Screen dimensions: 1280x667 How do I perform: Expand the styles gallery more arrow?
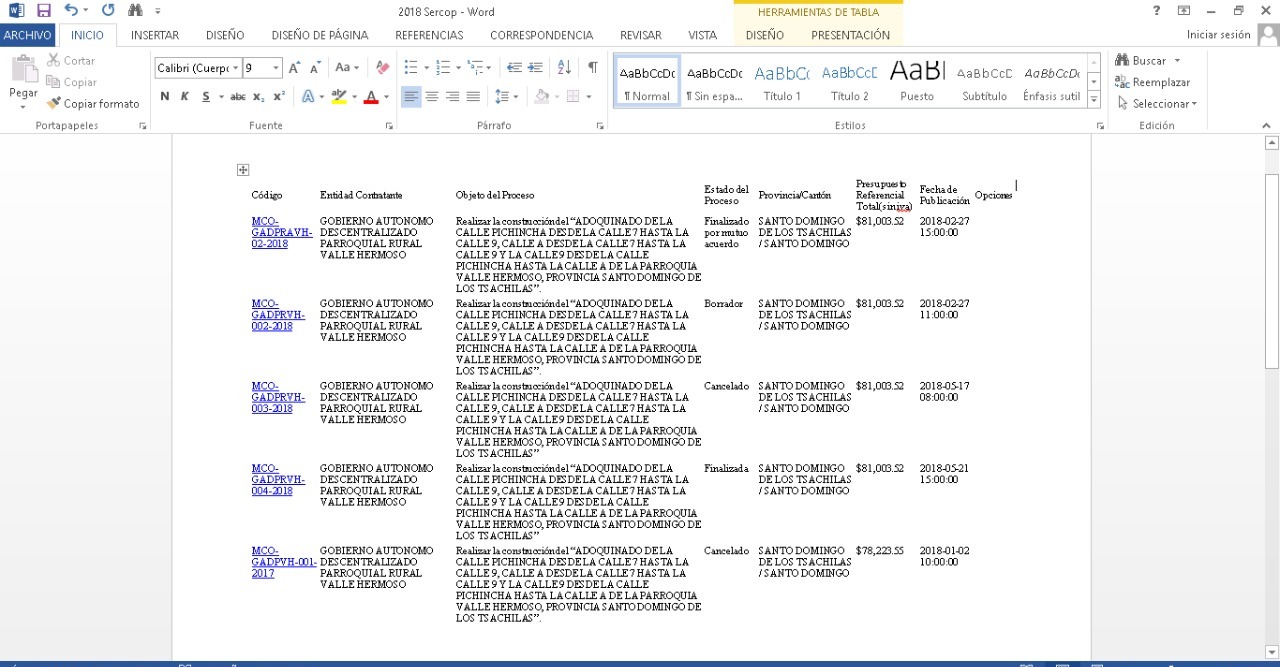(x=1094, y=100)
